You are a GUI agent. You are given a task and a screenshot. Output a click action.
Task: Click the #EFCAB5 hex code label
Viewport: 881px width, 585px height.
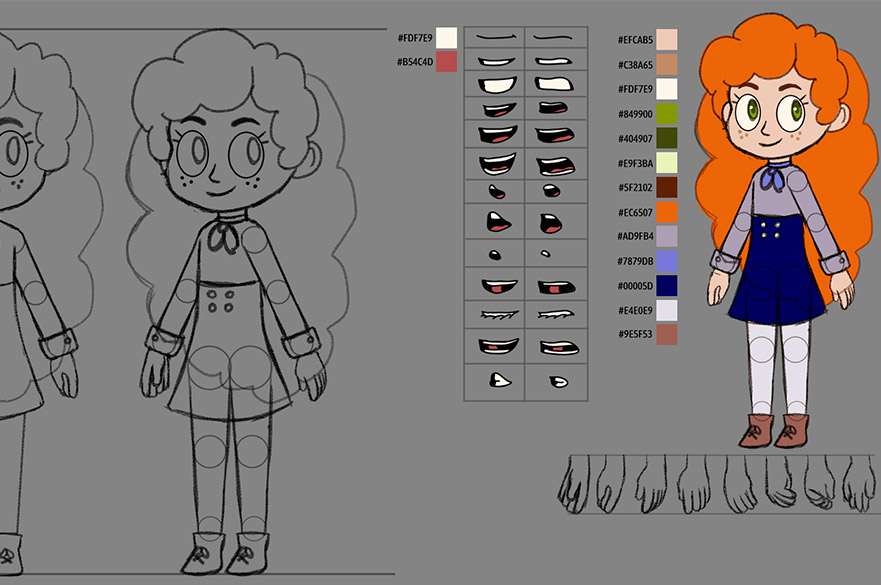tap(635, 40)
